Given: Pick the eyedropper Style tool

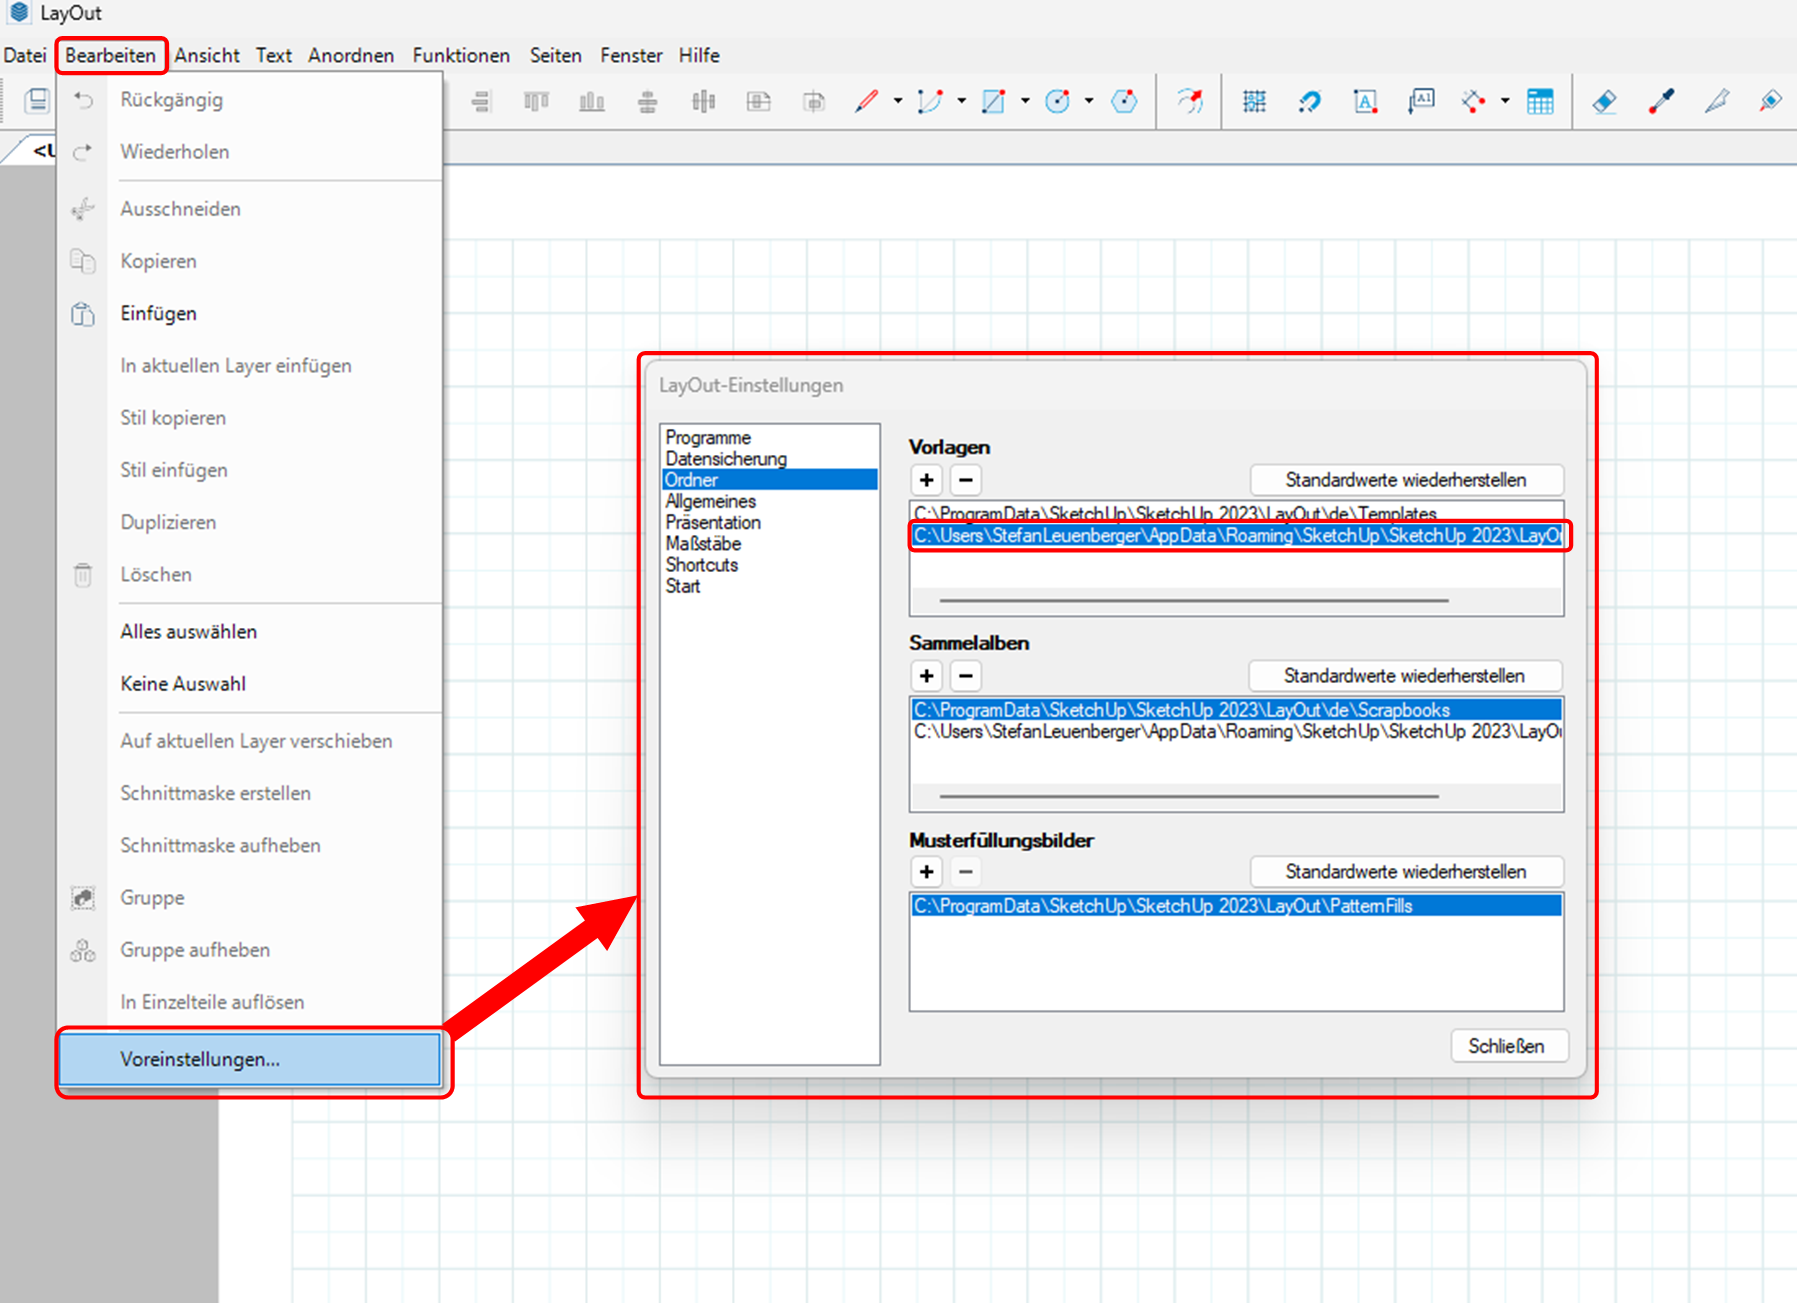Looking at the screenshot, I should (x=1661, y=101).
